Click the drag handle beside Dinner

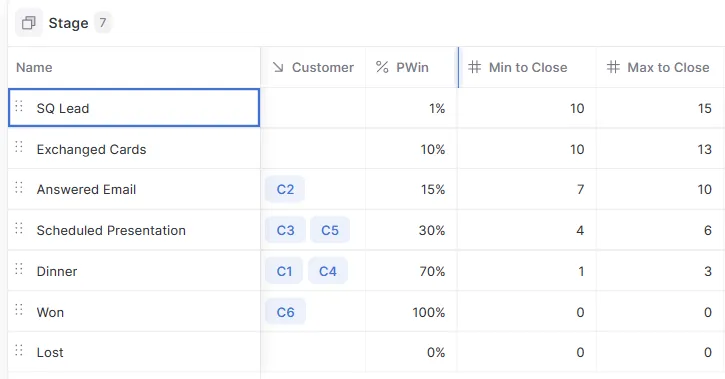19,269
